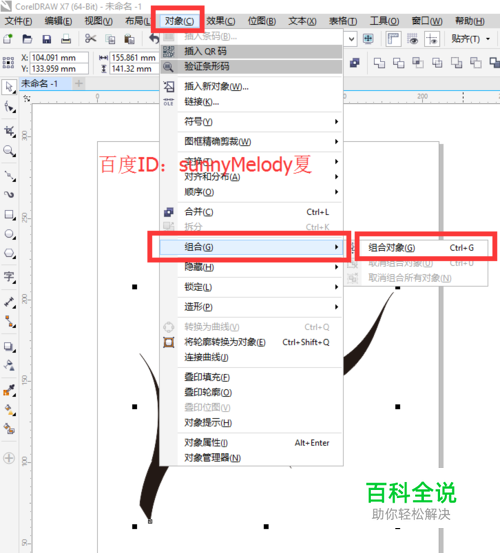Viewport: 500px width, 553px height.
Task: Open the 文本(X) menu
Action: pyautogui.click(x=302, y=21)
